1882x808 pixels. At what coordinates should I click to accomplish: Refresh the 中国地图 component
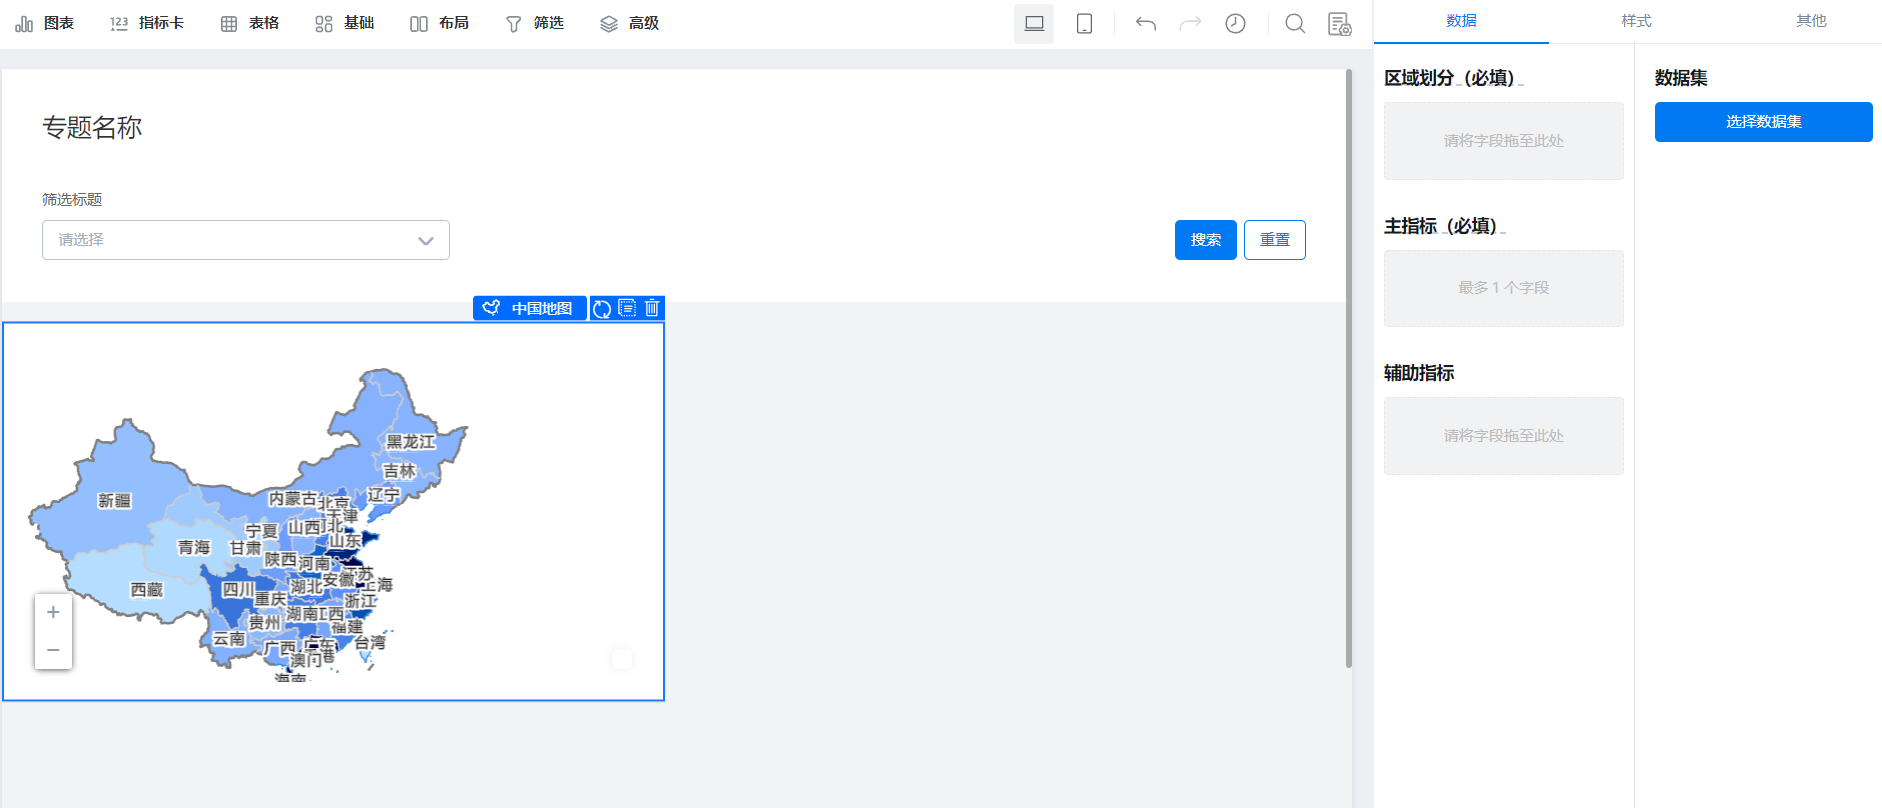pyautogui.click(x=602, y=308)
